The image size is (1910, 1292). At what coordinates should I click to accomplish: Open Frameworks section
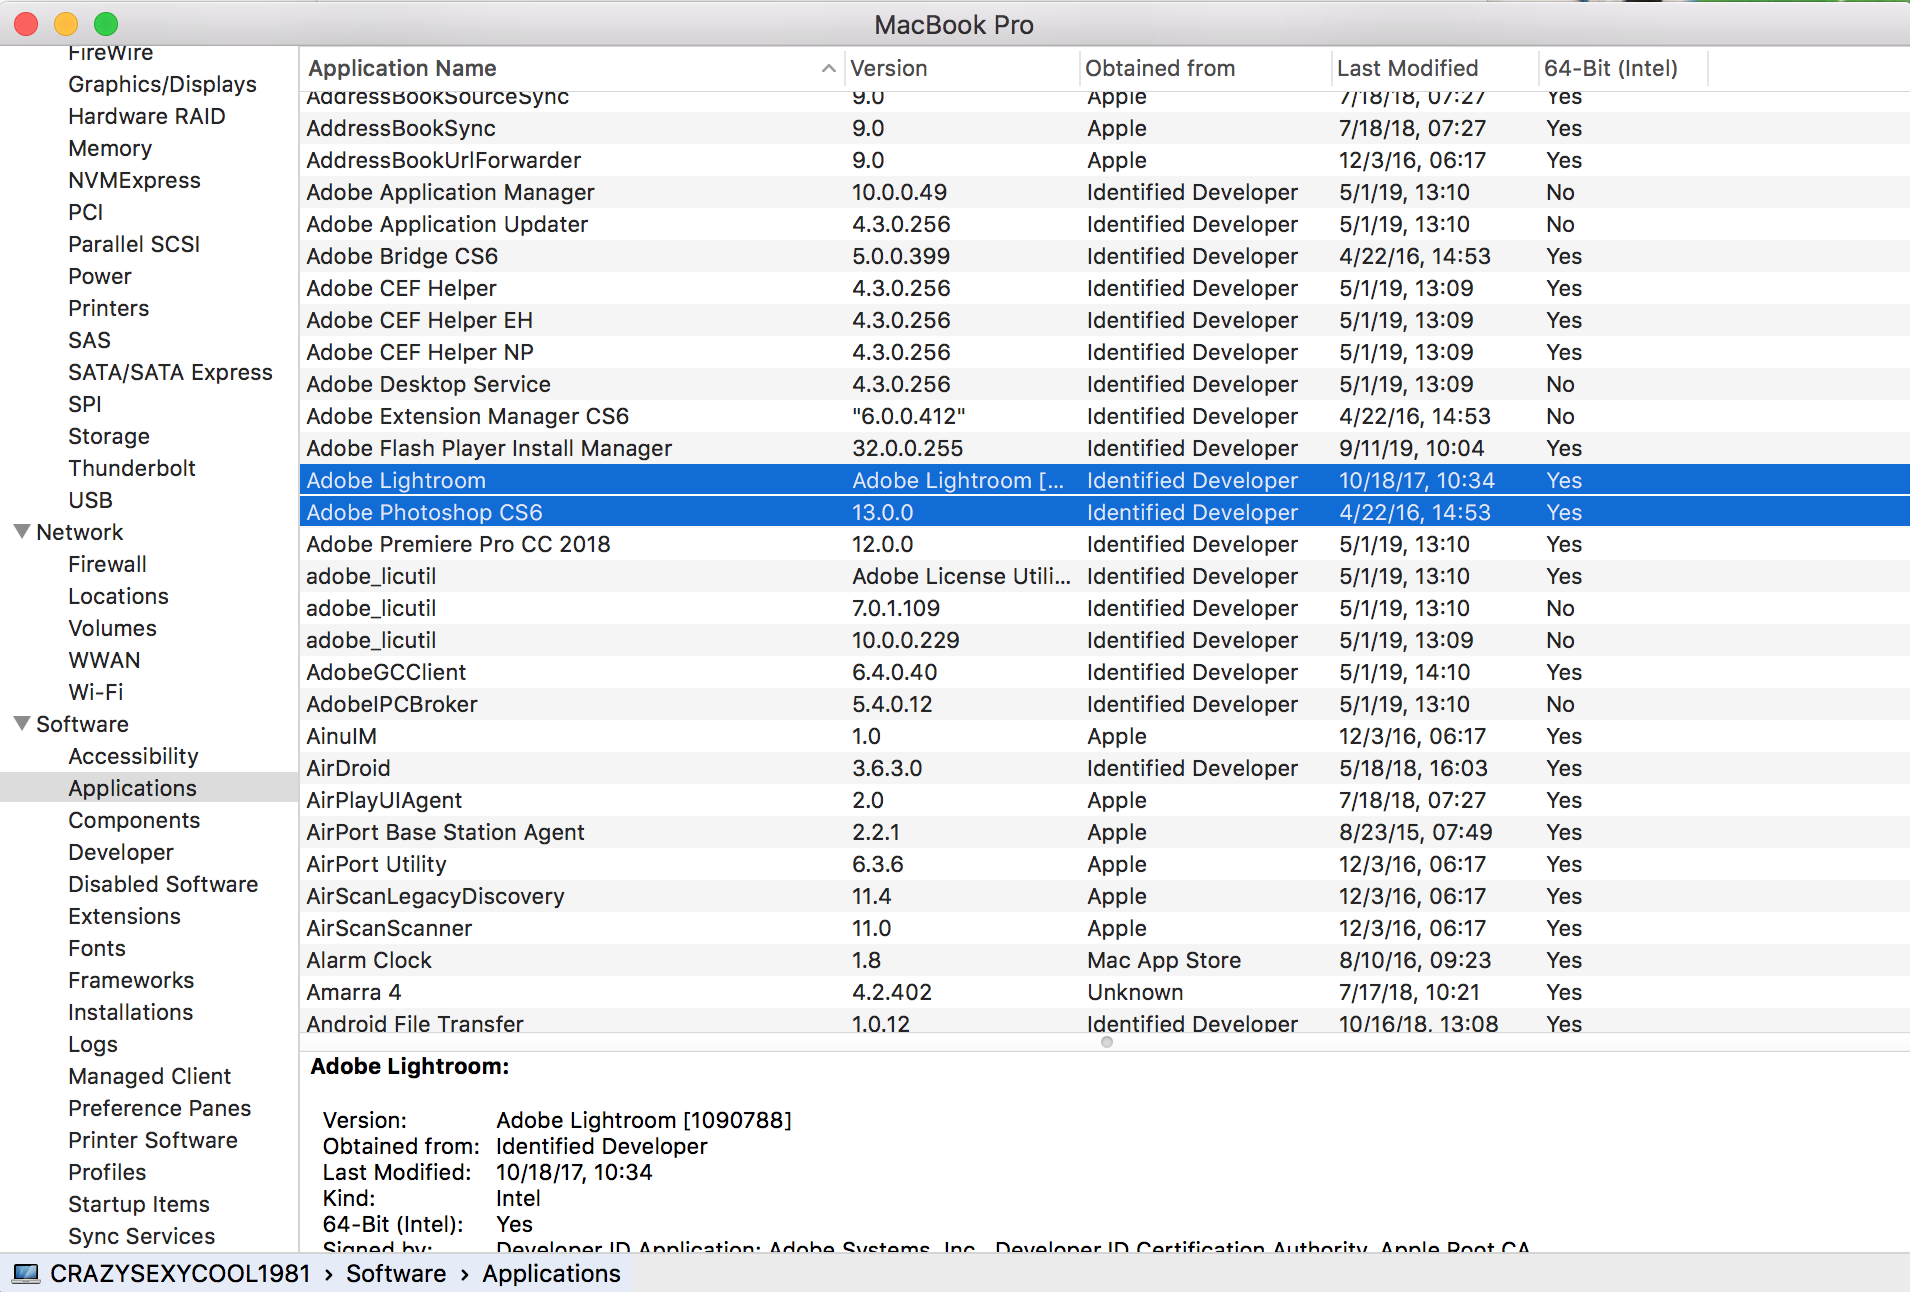[131, 980]
